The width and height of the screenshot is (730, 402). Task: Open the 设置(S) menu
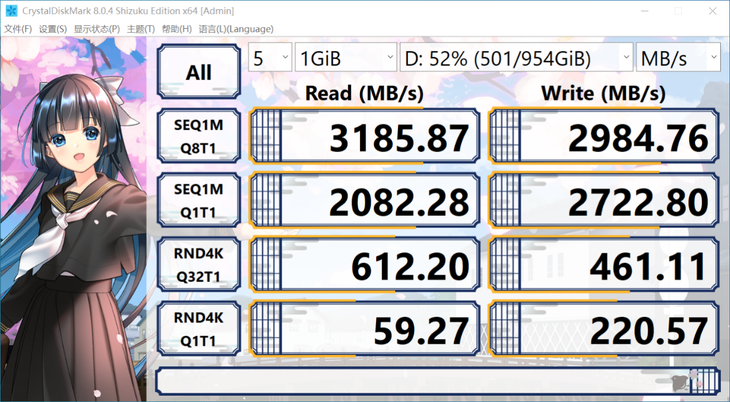click(x=53, y=29)
